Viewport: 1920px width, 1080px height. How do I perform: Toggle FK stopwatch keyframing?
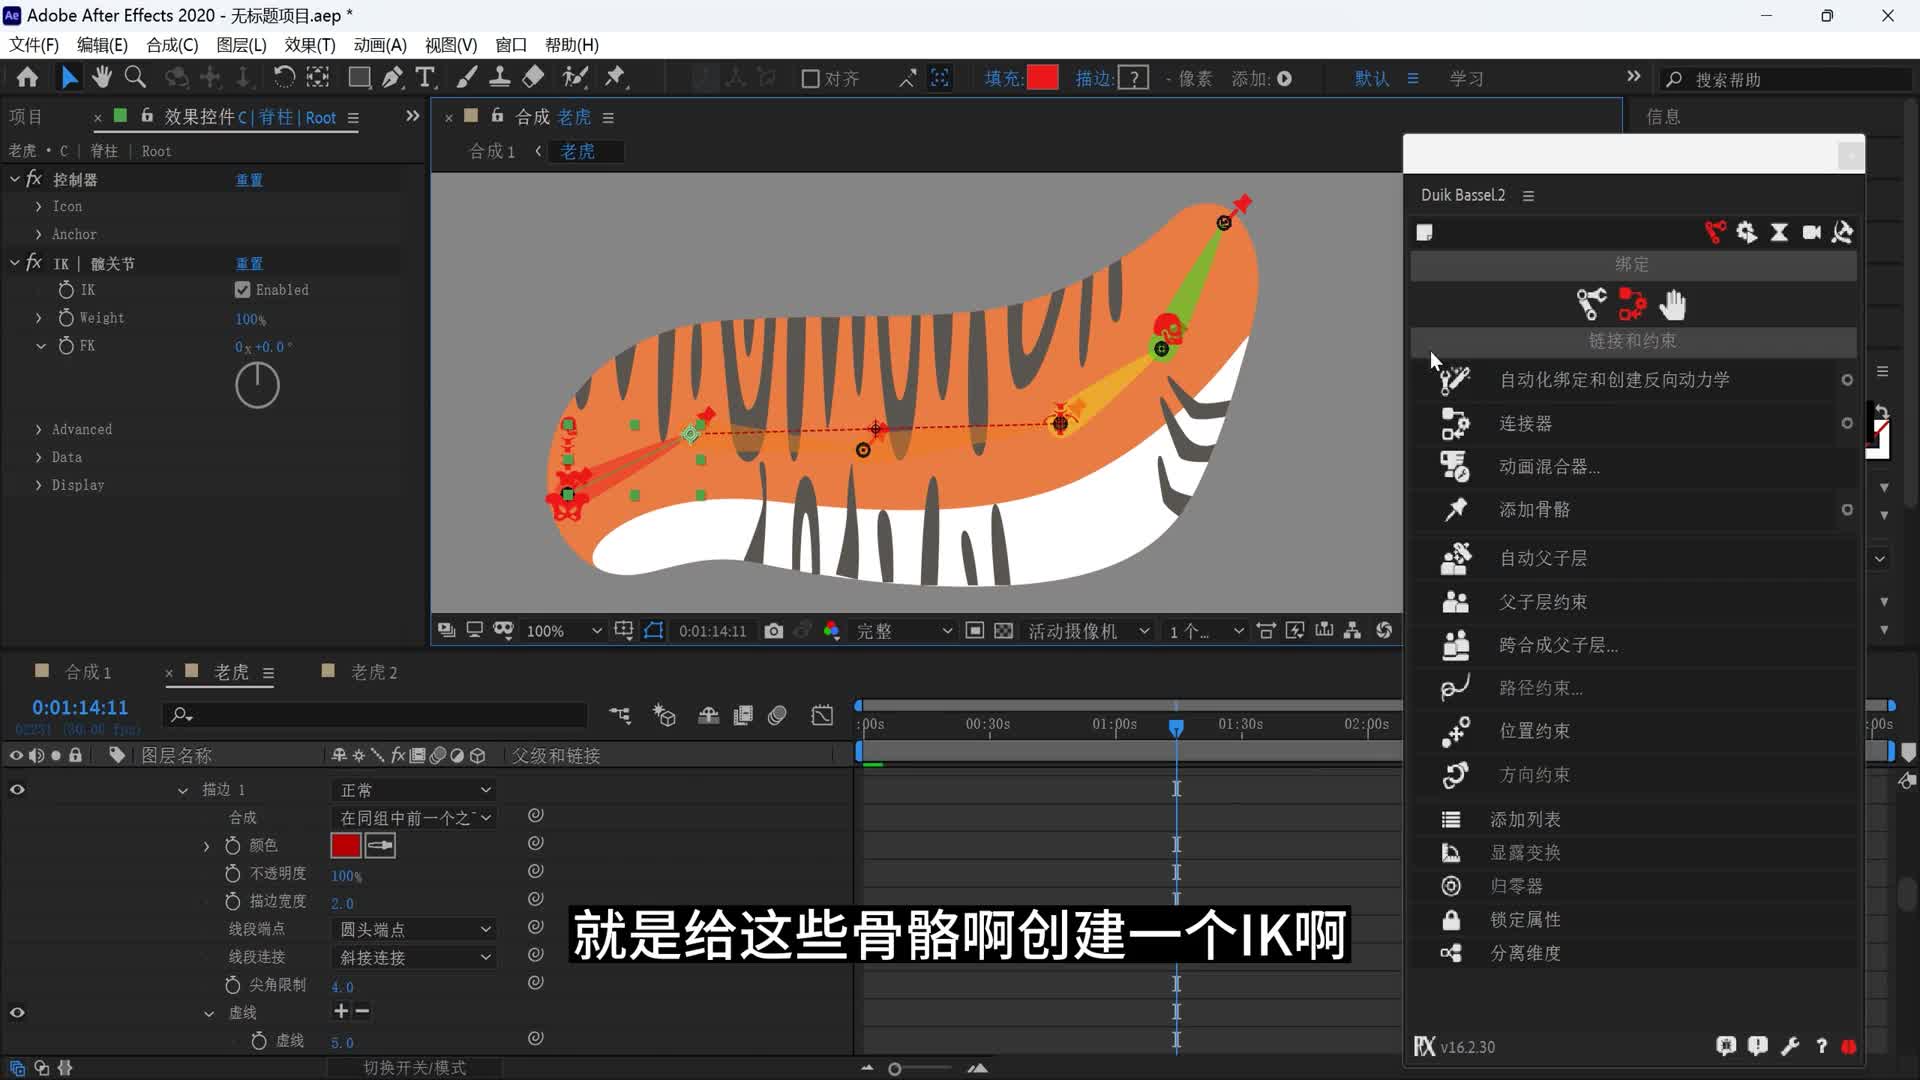tap(66, 346)
